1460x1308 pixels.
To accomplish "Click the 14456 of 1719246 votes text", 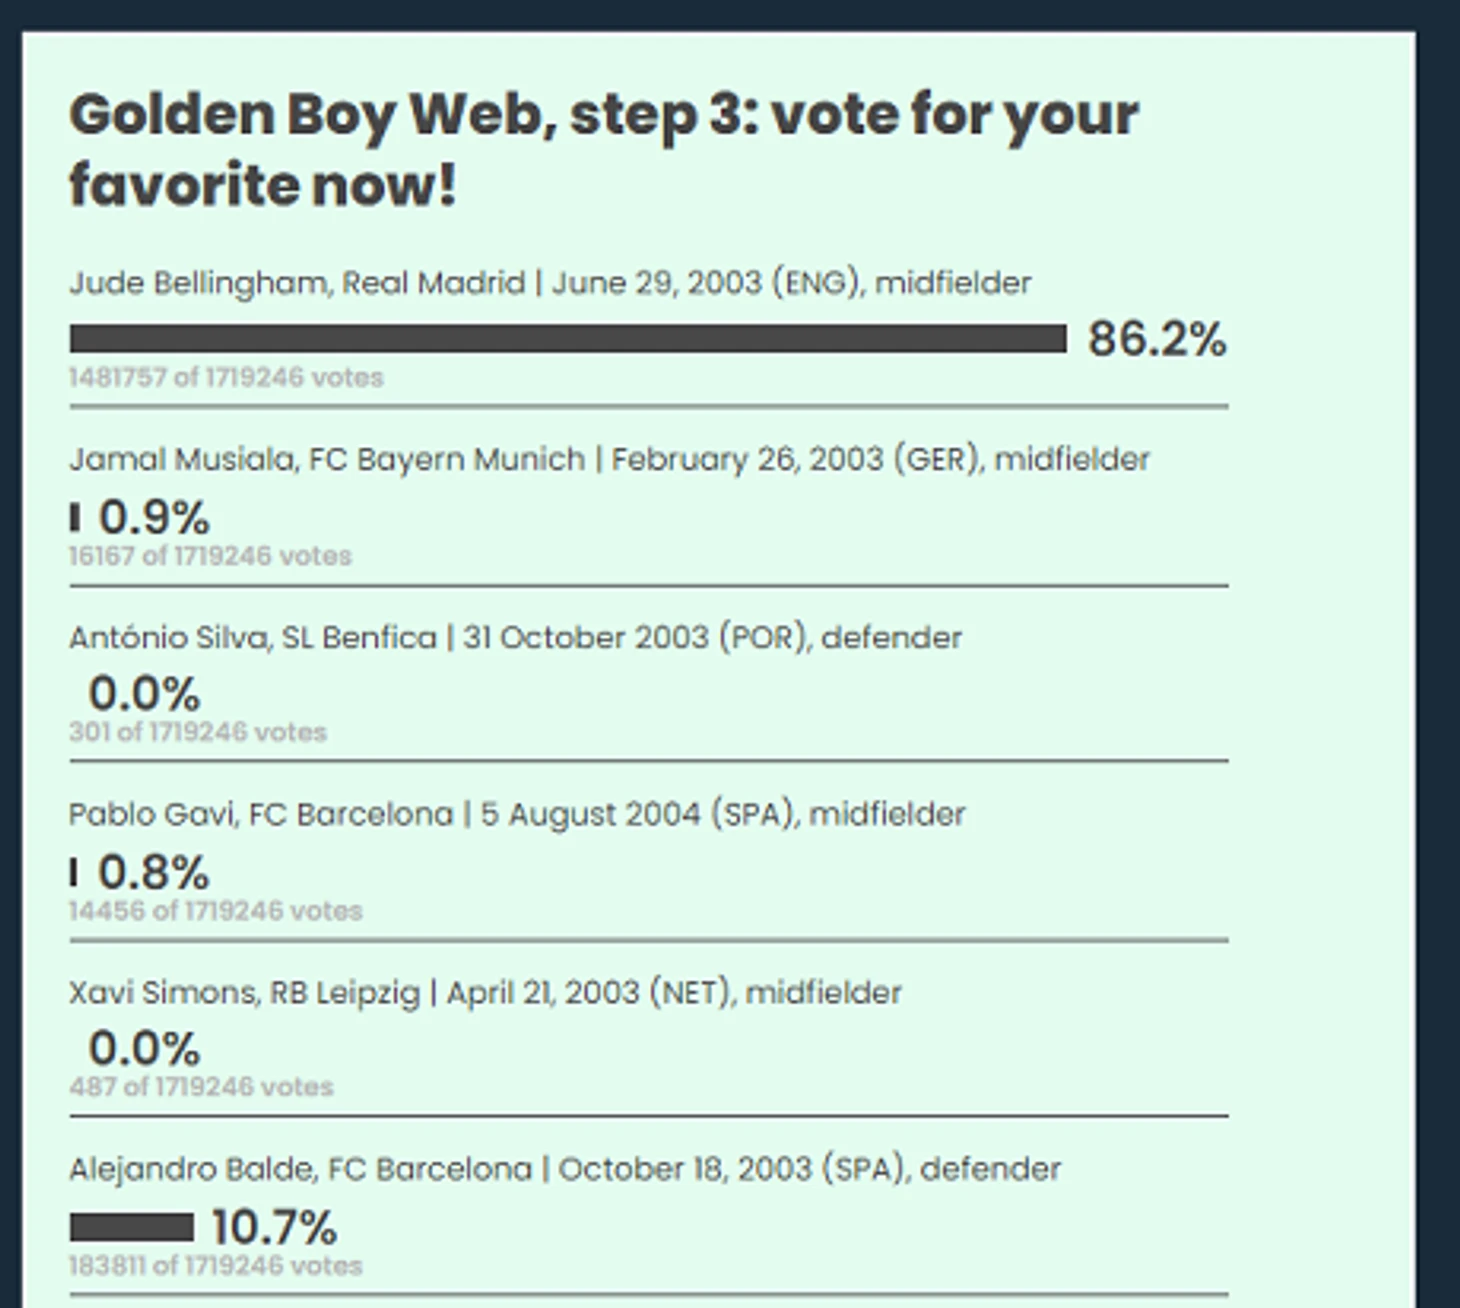I will point(215,911).
